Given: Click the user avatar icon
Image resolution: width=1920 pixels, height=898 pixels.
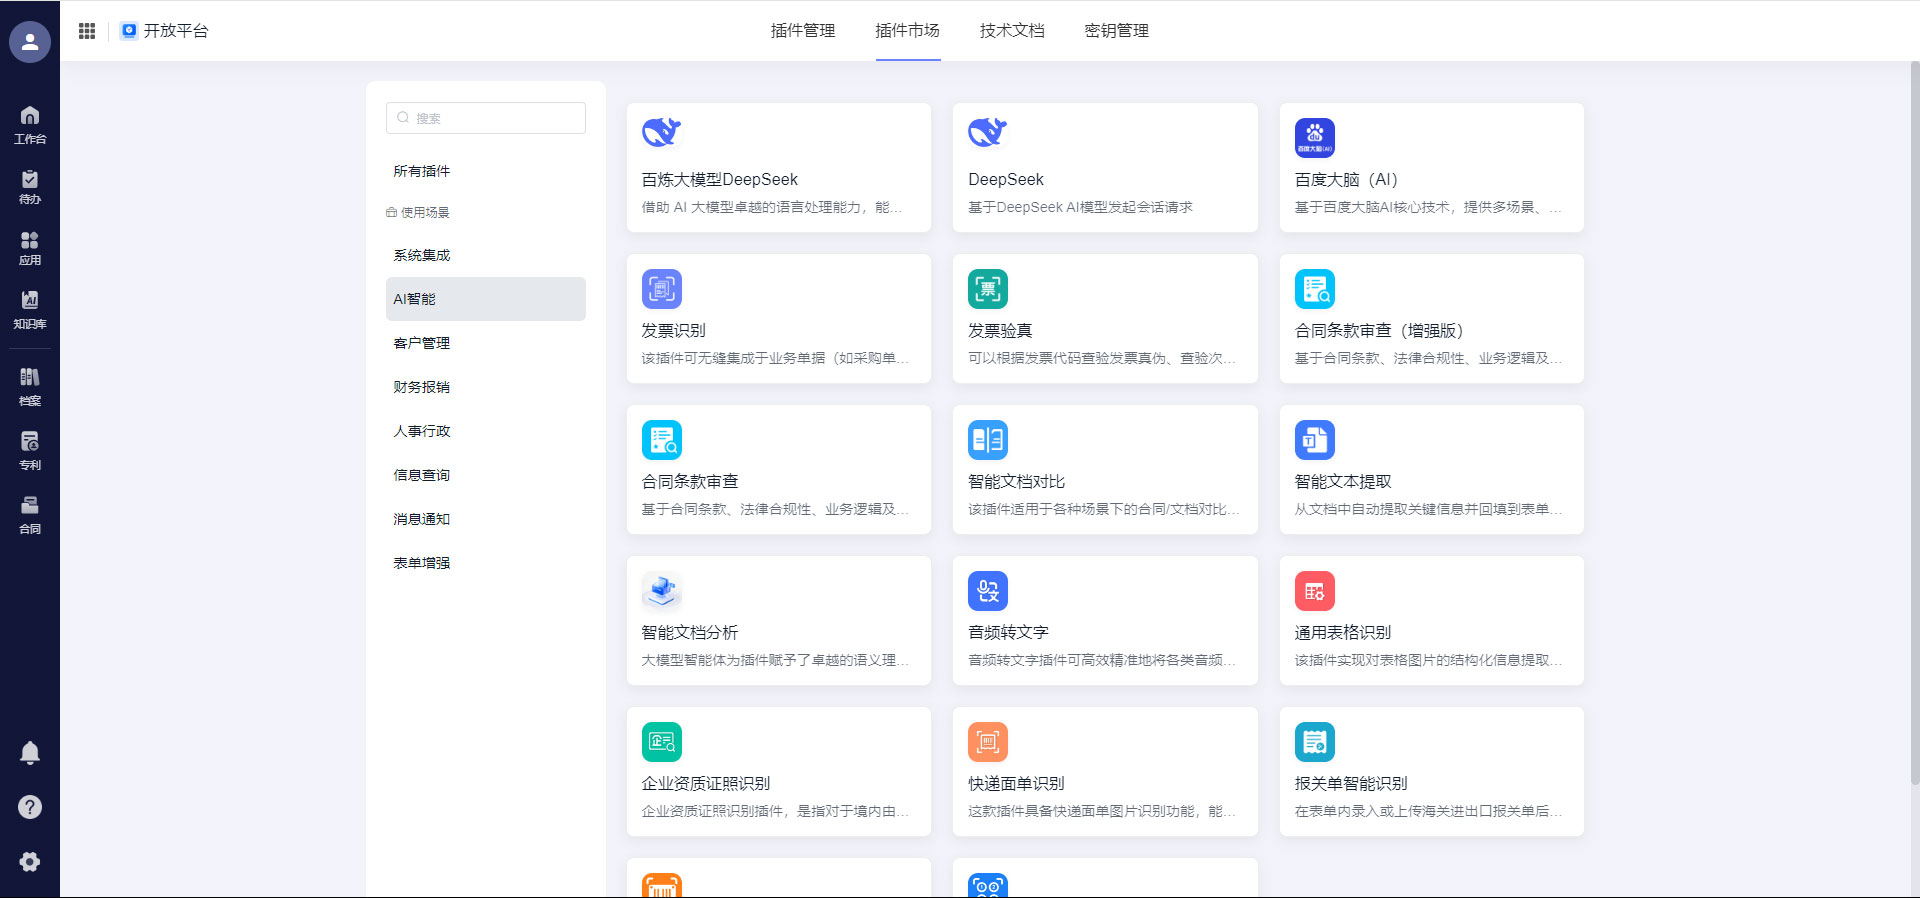Looking at the screenshot, I should (30, 42).
